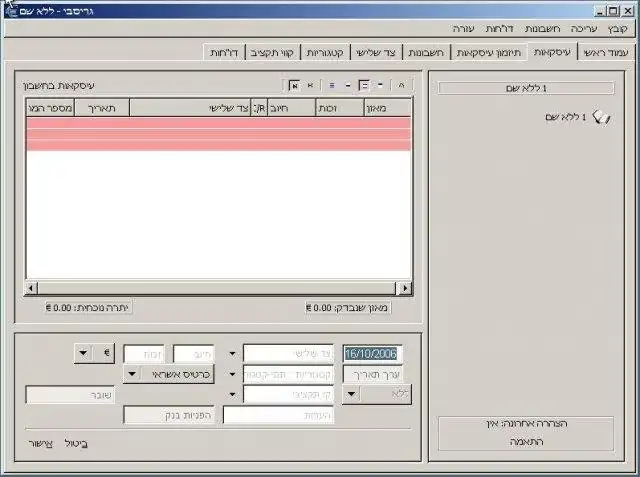Switch to the עיסקאות tab
Screen dimensions: 640x477
point(552,52)
